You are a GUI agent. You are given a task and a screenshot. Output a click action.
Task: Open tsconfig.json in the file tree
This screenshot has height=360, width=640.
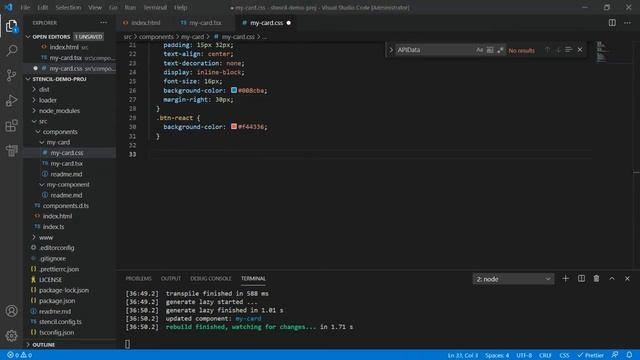[56, 332]
